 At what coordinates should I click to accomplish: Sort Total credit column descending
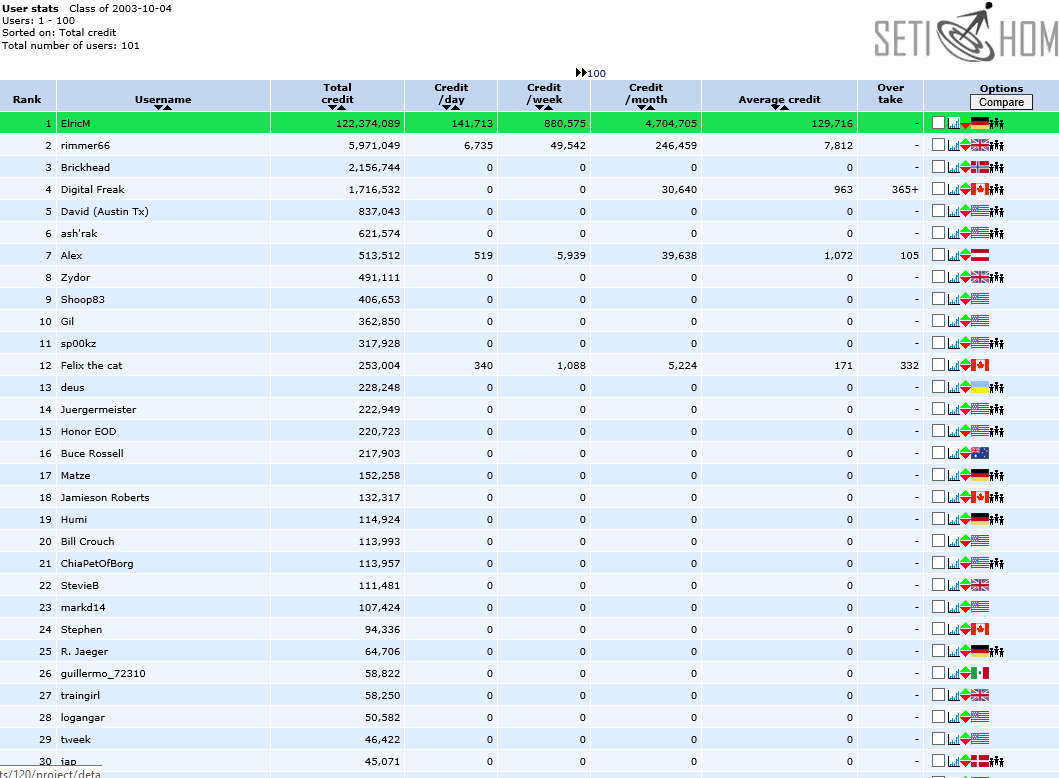pyautogui.click(x=332, y=108)
